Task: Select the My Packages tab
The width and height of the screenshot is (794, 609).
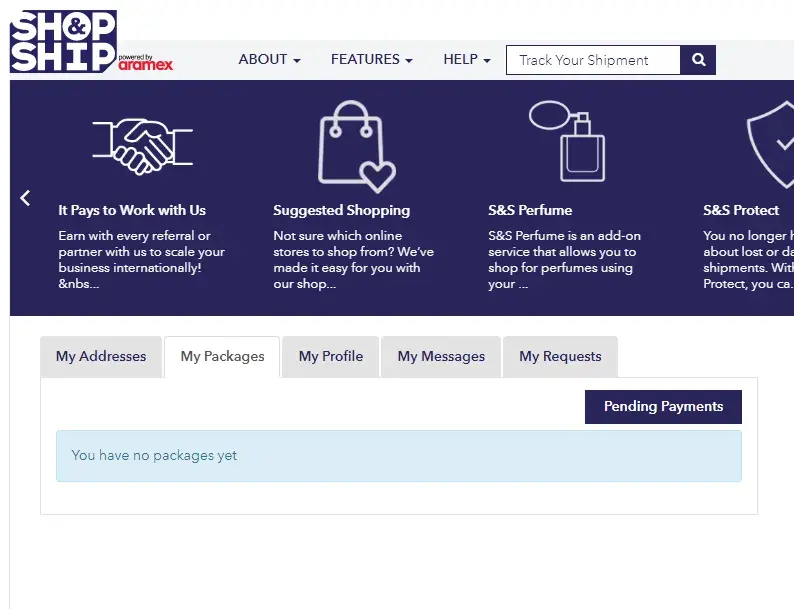Action: tap(222, 357)
